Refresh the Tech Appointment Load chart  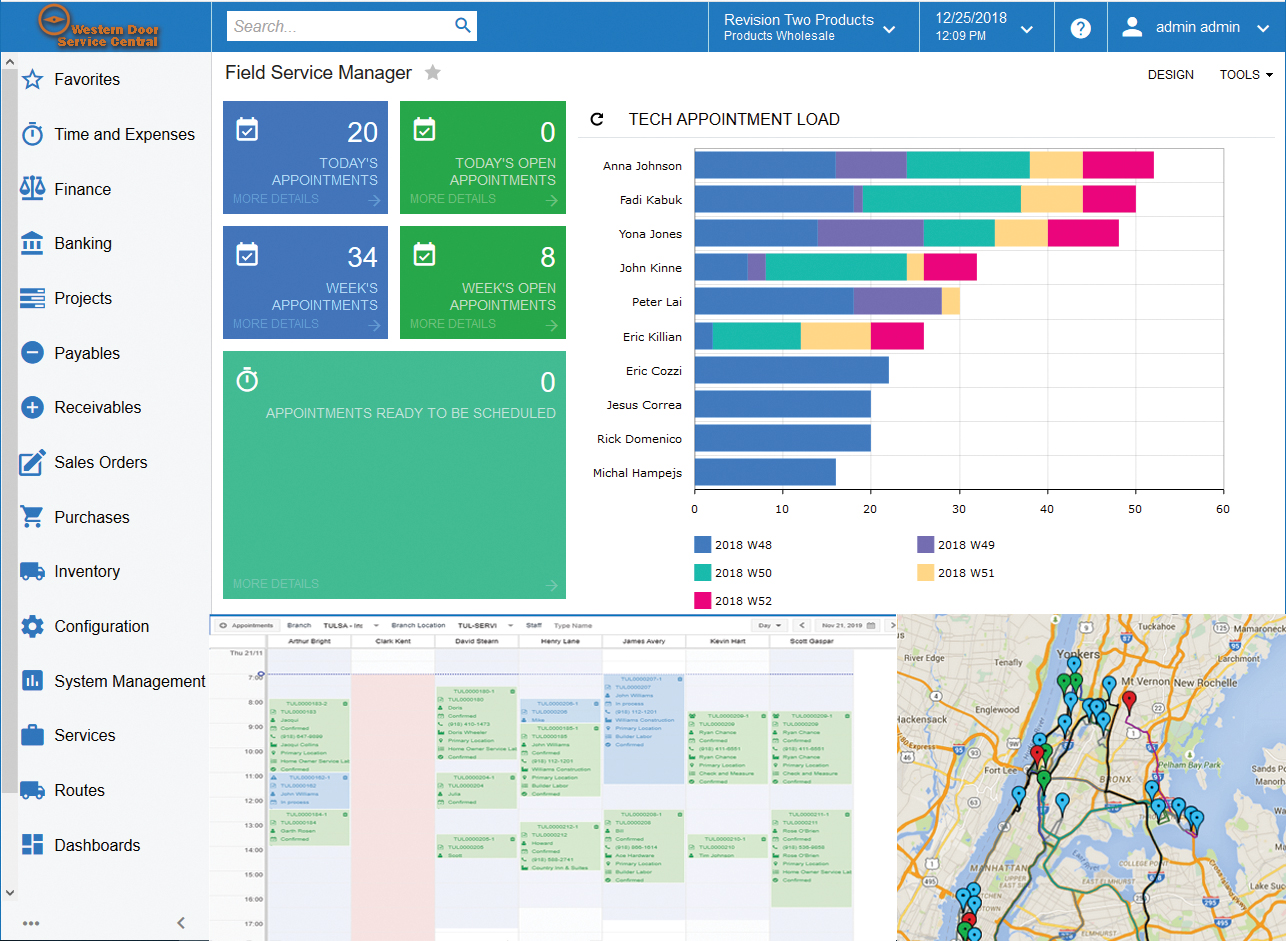click(597, 120)
